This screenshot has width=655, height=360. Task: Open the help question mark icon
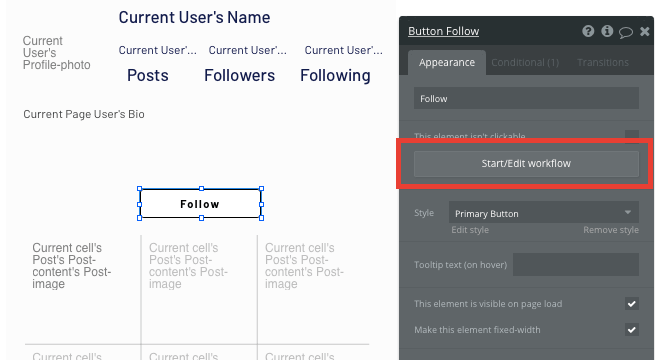[x=588, y=31]
